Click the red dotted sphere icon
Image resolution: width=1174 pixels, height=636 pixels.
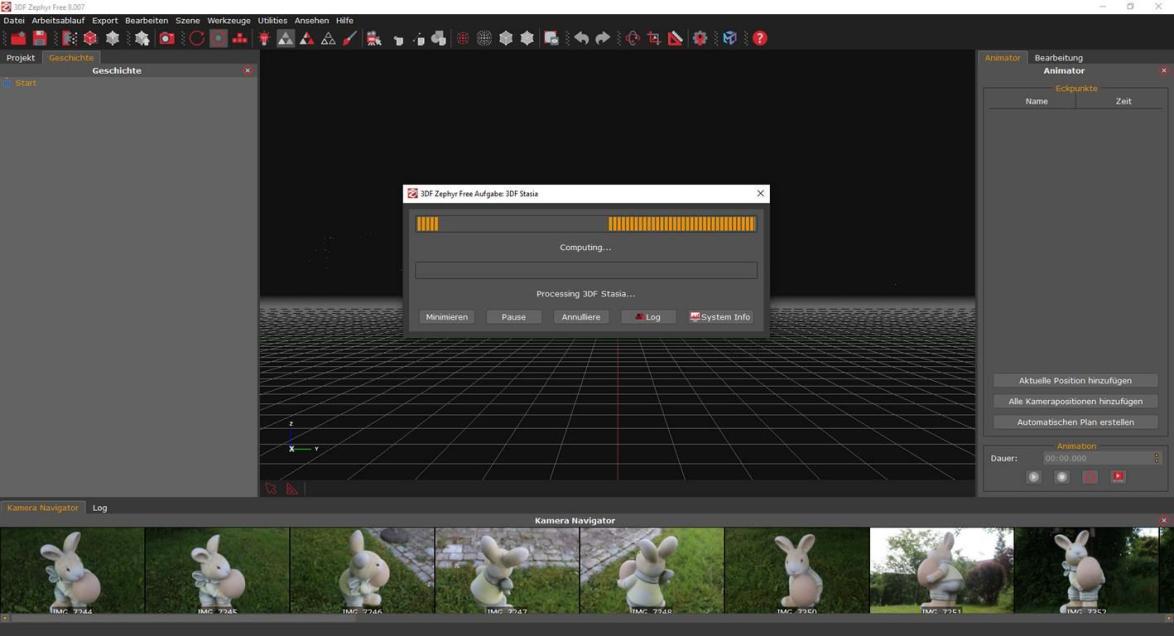[463, 38]
